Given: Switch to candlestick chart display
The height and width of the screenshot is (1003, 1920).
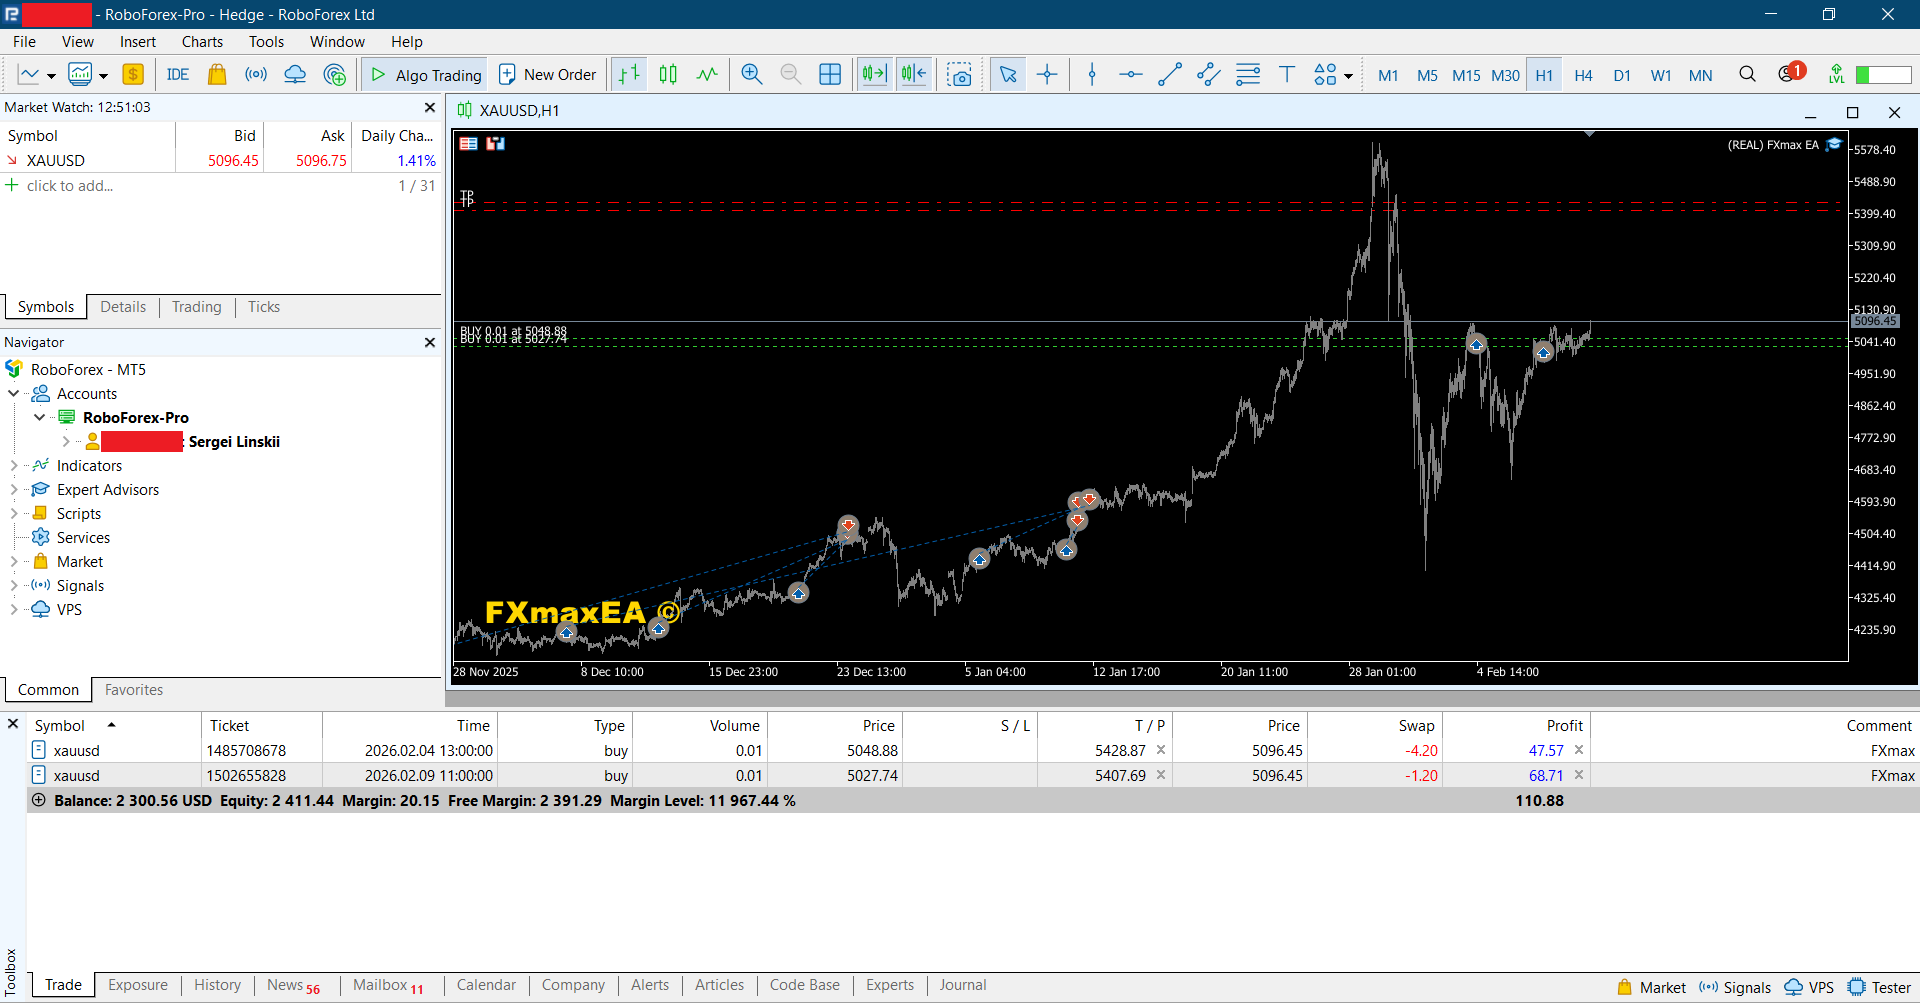Looking at the screenshot, I should tap(668, 74).
